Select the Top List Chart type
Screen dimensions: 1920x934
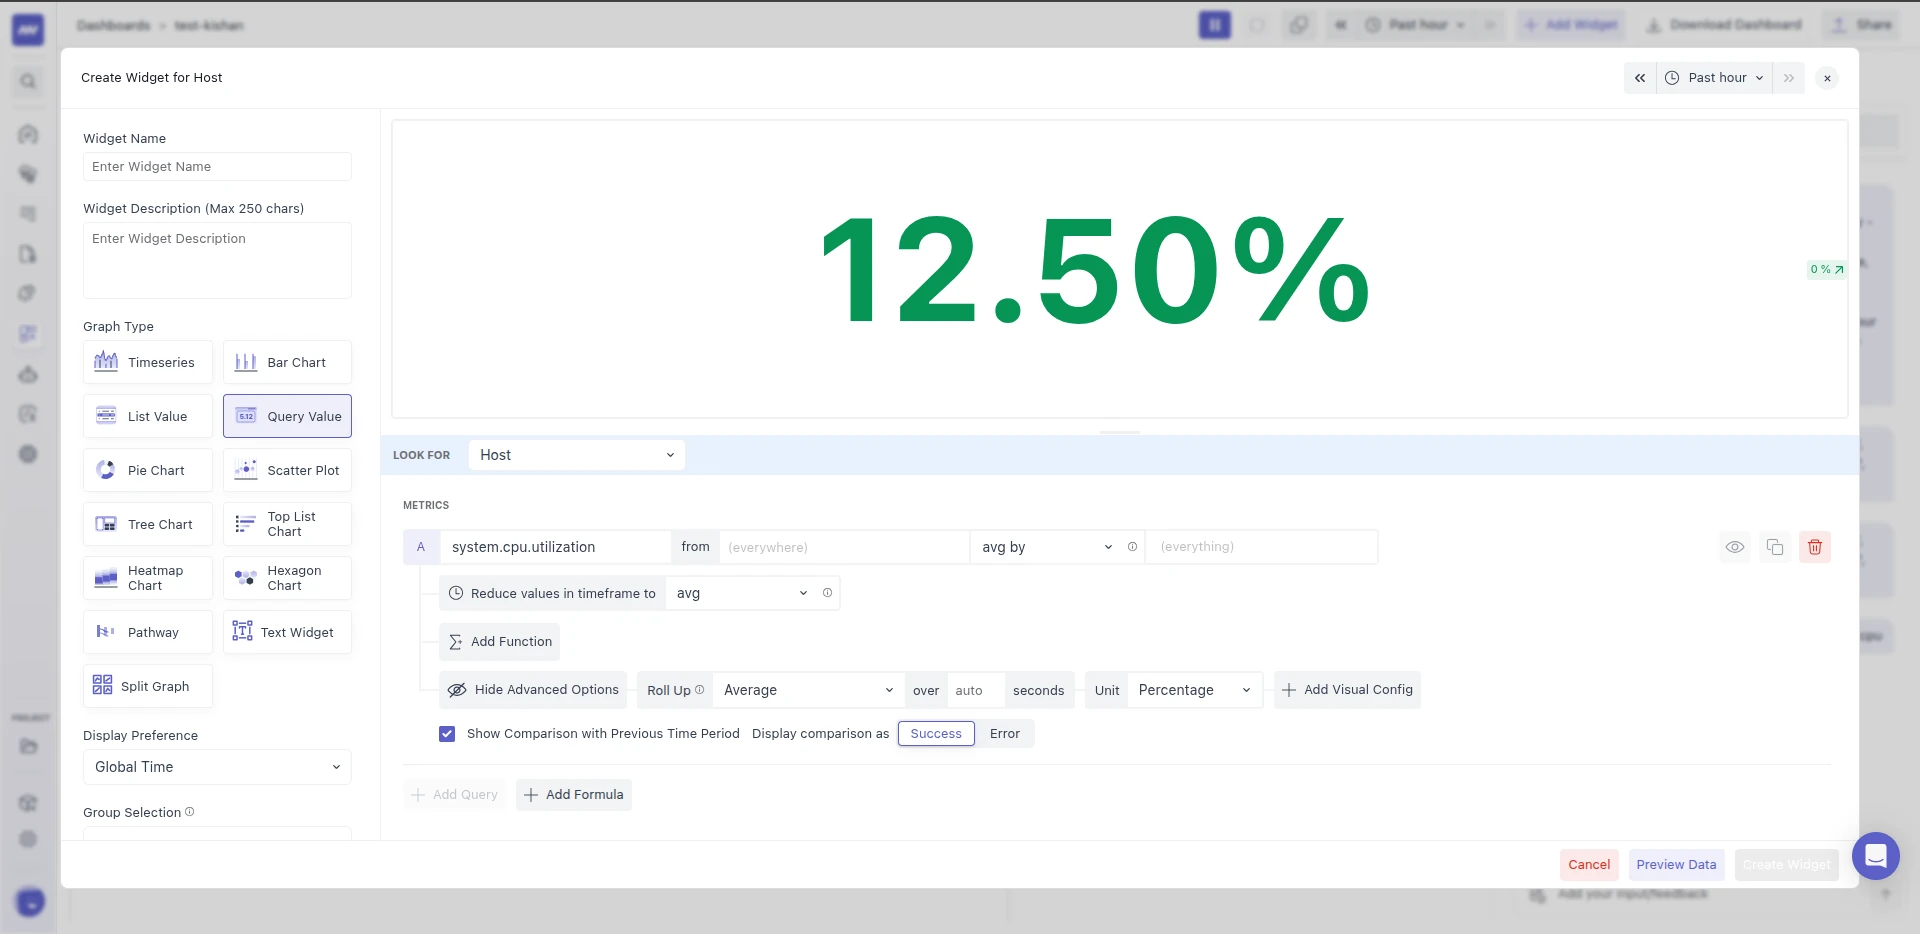[x=287, y=524]
